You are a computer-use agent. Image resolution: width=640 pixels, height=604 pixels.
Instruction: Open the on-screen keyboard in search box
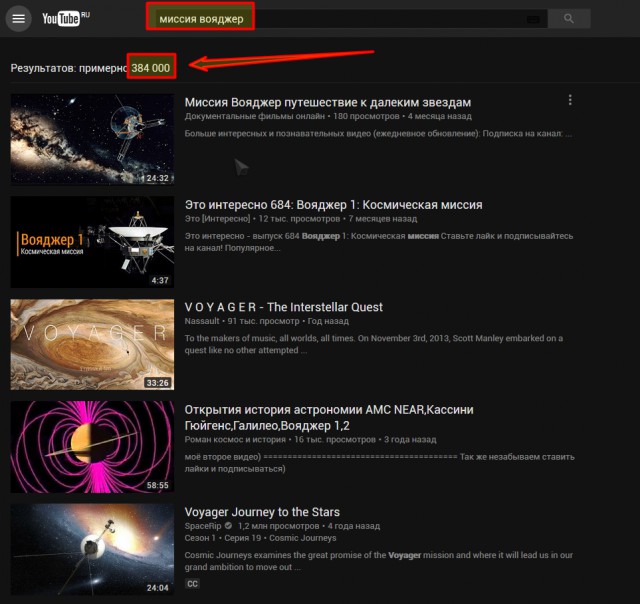[533, 19]
